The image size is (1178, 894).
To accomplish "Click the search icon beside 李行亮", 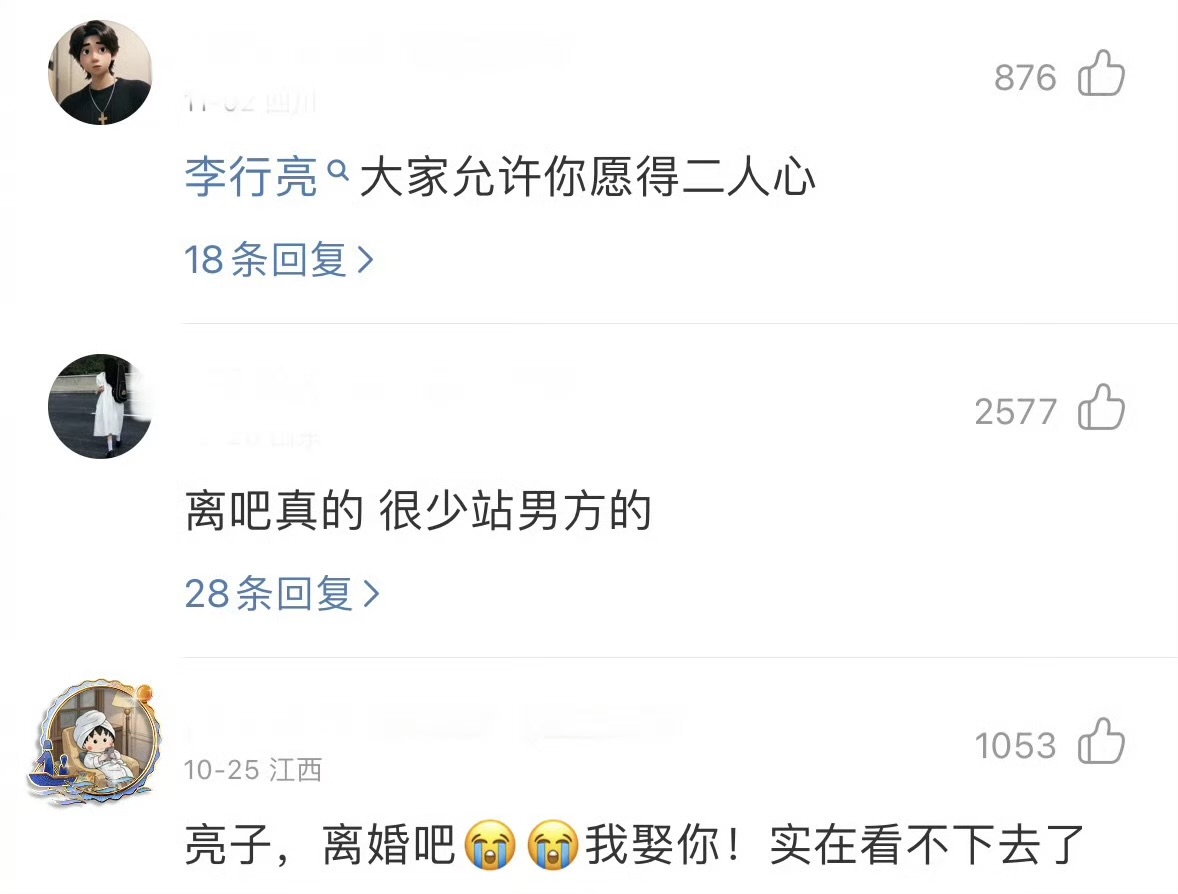I will 339,172.
